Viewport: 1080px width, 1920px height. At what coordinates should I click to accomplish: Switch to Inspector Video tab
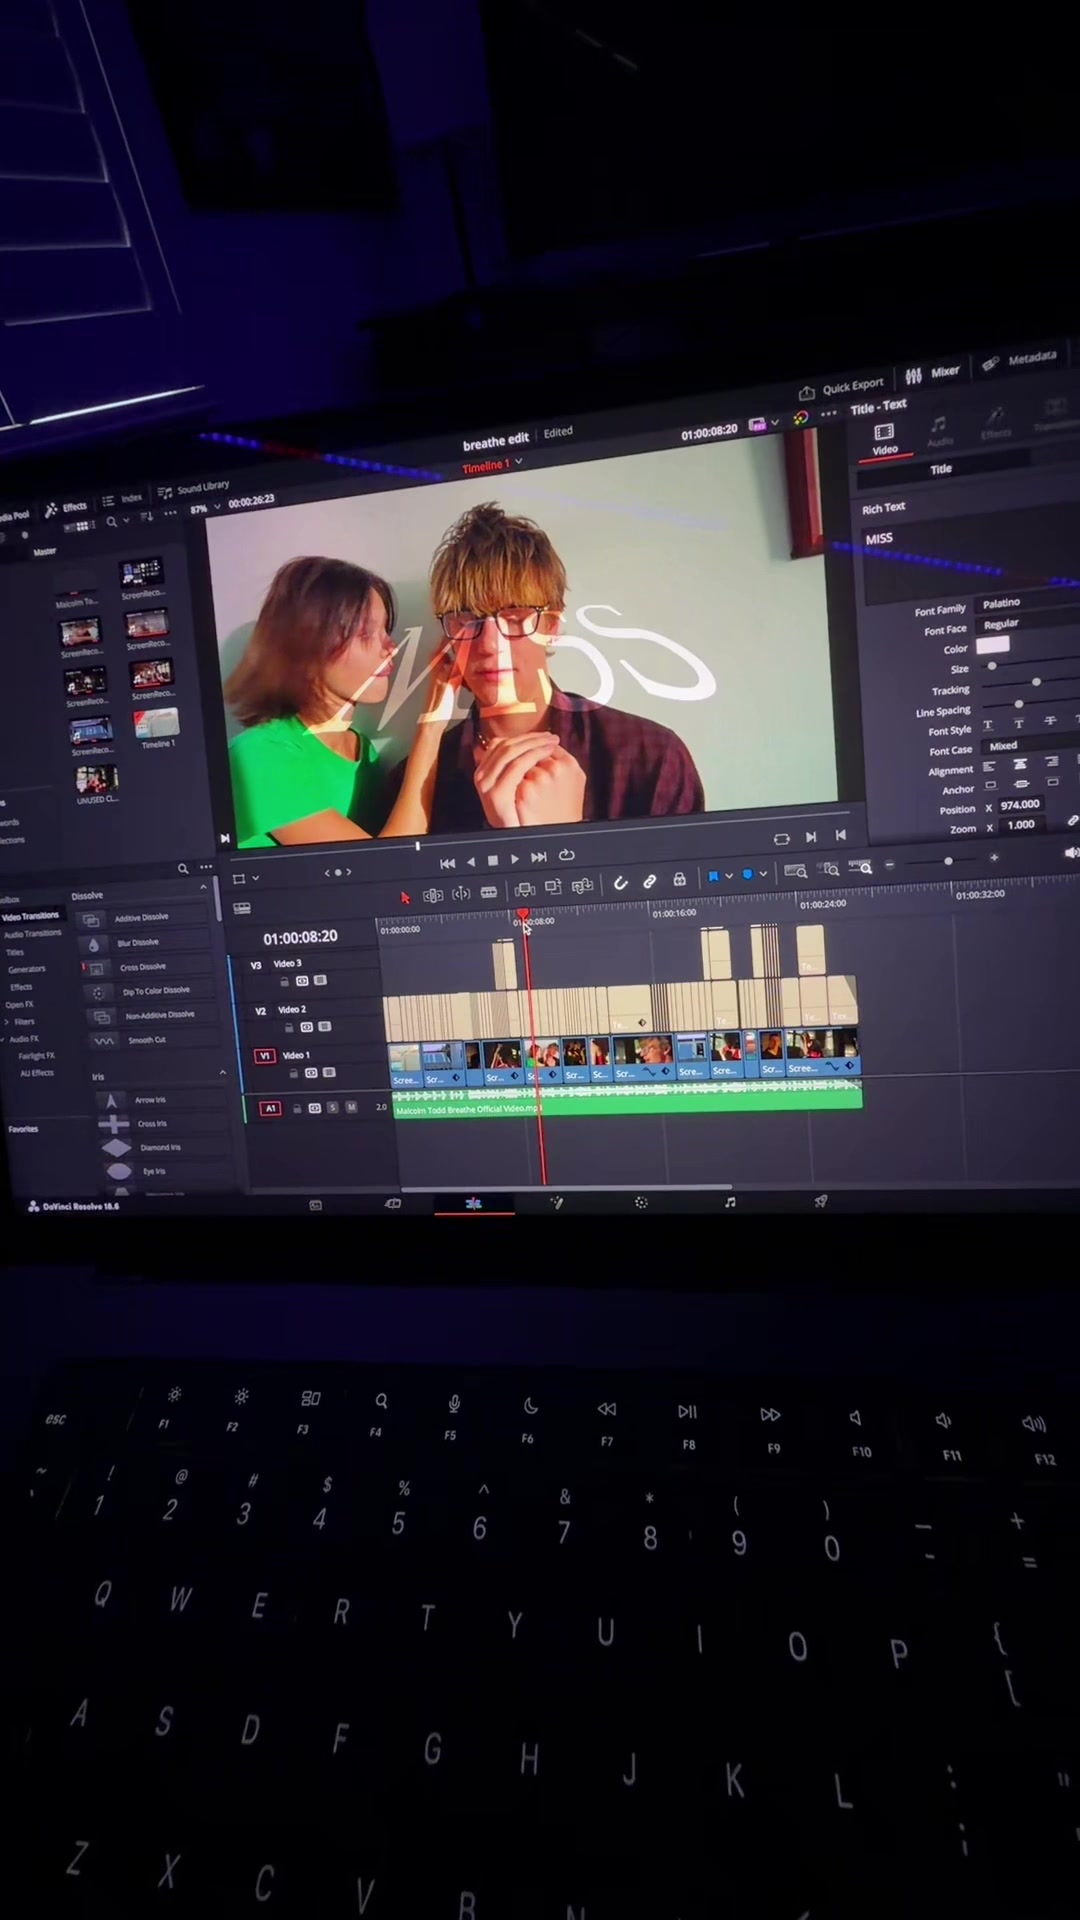coord(885,438)
